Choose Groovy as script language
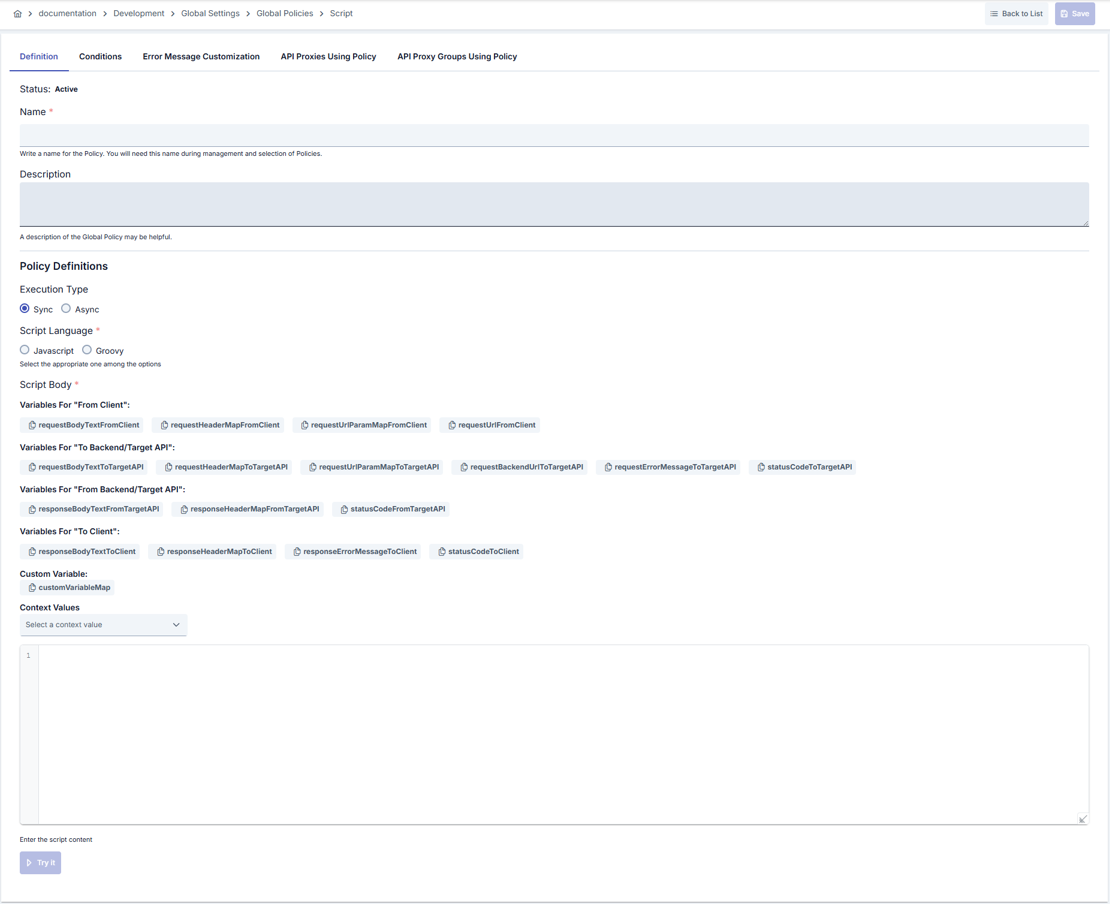Viewport: 1110px width, 904px height. click(87, 350)
